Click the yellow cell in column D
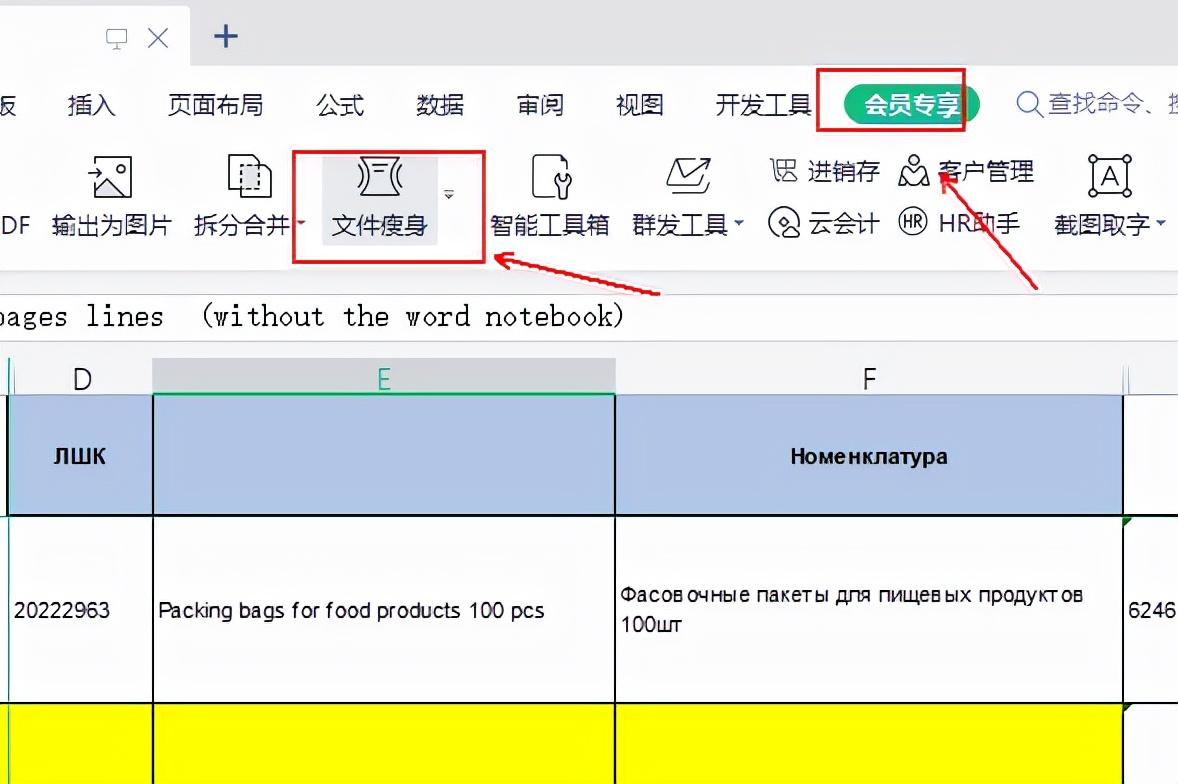Image resolution: width=1178 pixels, height=784 pixels. click(x=80, y=744)
